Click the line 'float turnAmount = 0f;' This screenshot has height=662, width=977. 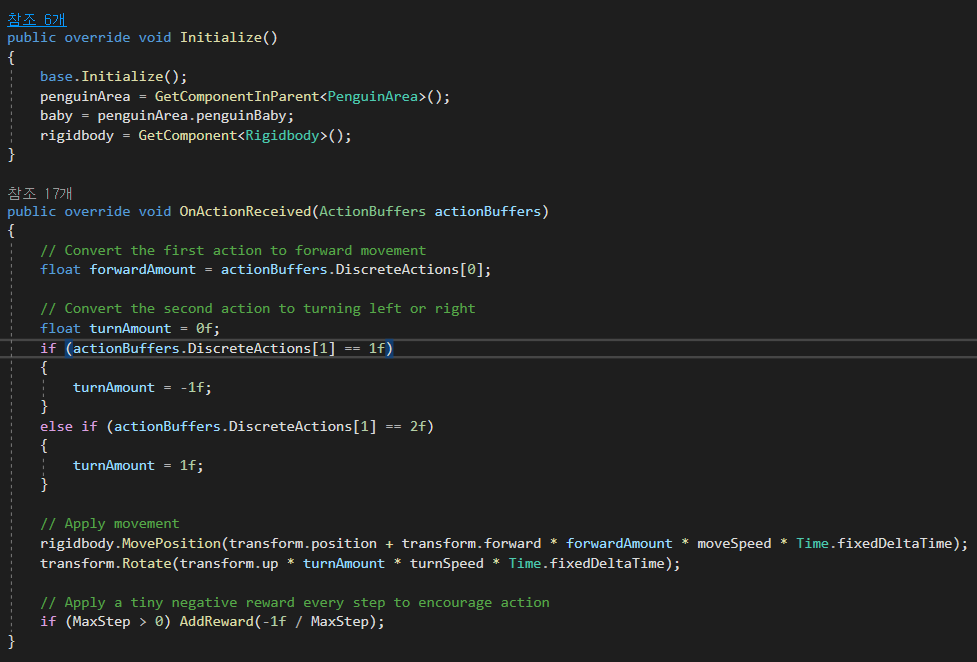[x=130, y=329]
